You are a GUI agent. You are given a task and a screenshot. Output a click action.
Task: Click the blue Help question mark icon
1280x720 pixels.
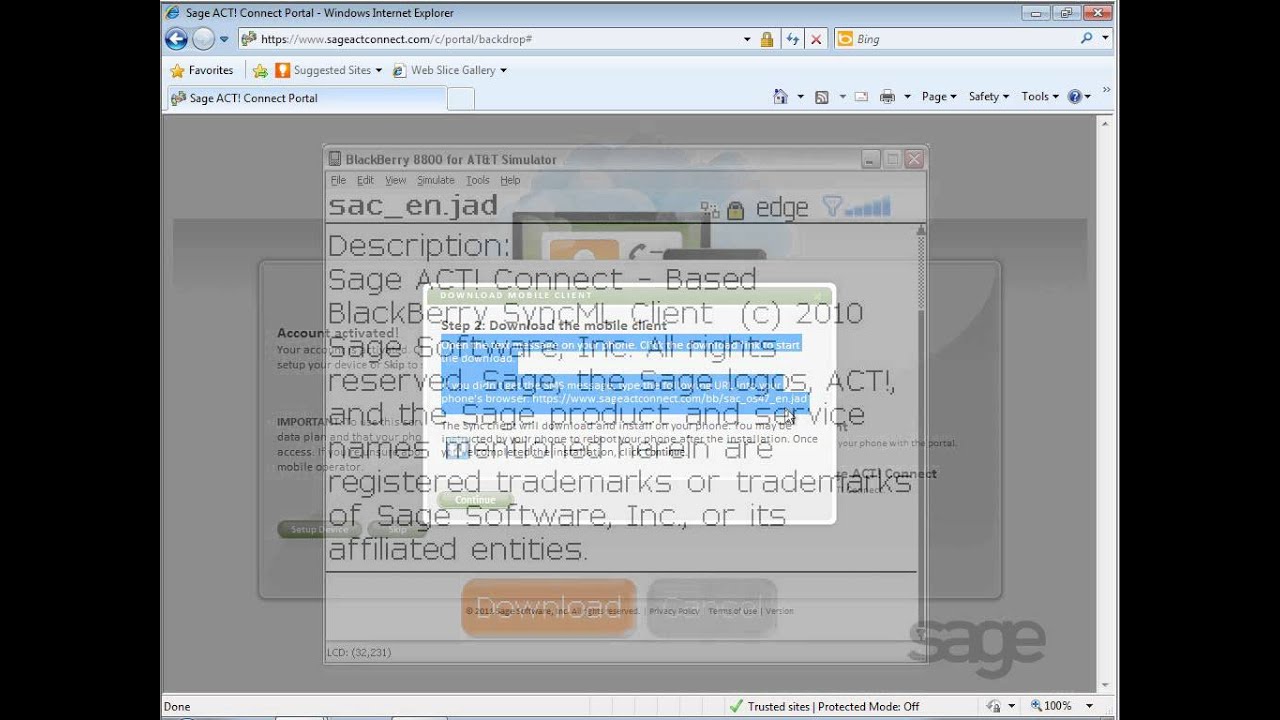point(1075,97)
